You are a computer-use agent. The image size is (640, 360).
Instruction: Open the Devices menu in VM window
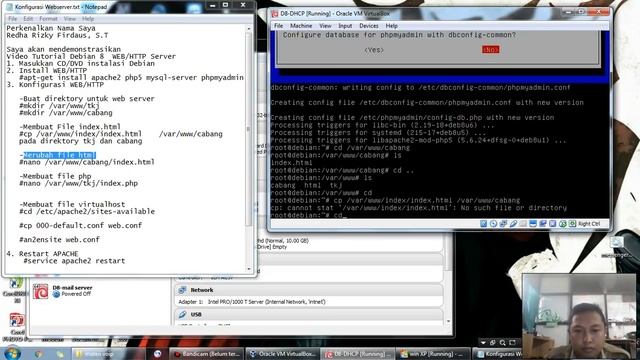pyautogui.click(x=369, y=26)
